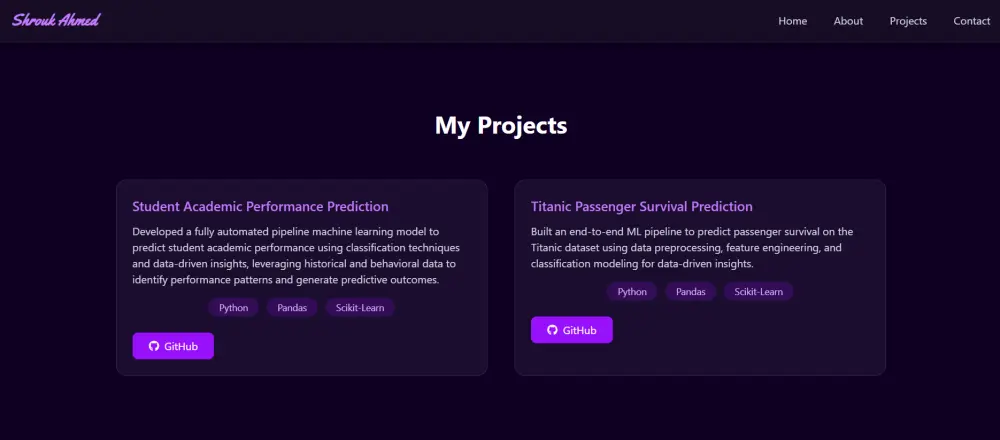1000x440 pixels.
Task: Click the Scikit-Learn tag in Titanic card
Action: (759, 292)
